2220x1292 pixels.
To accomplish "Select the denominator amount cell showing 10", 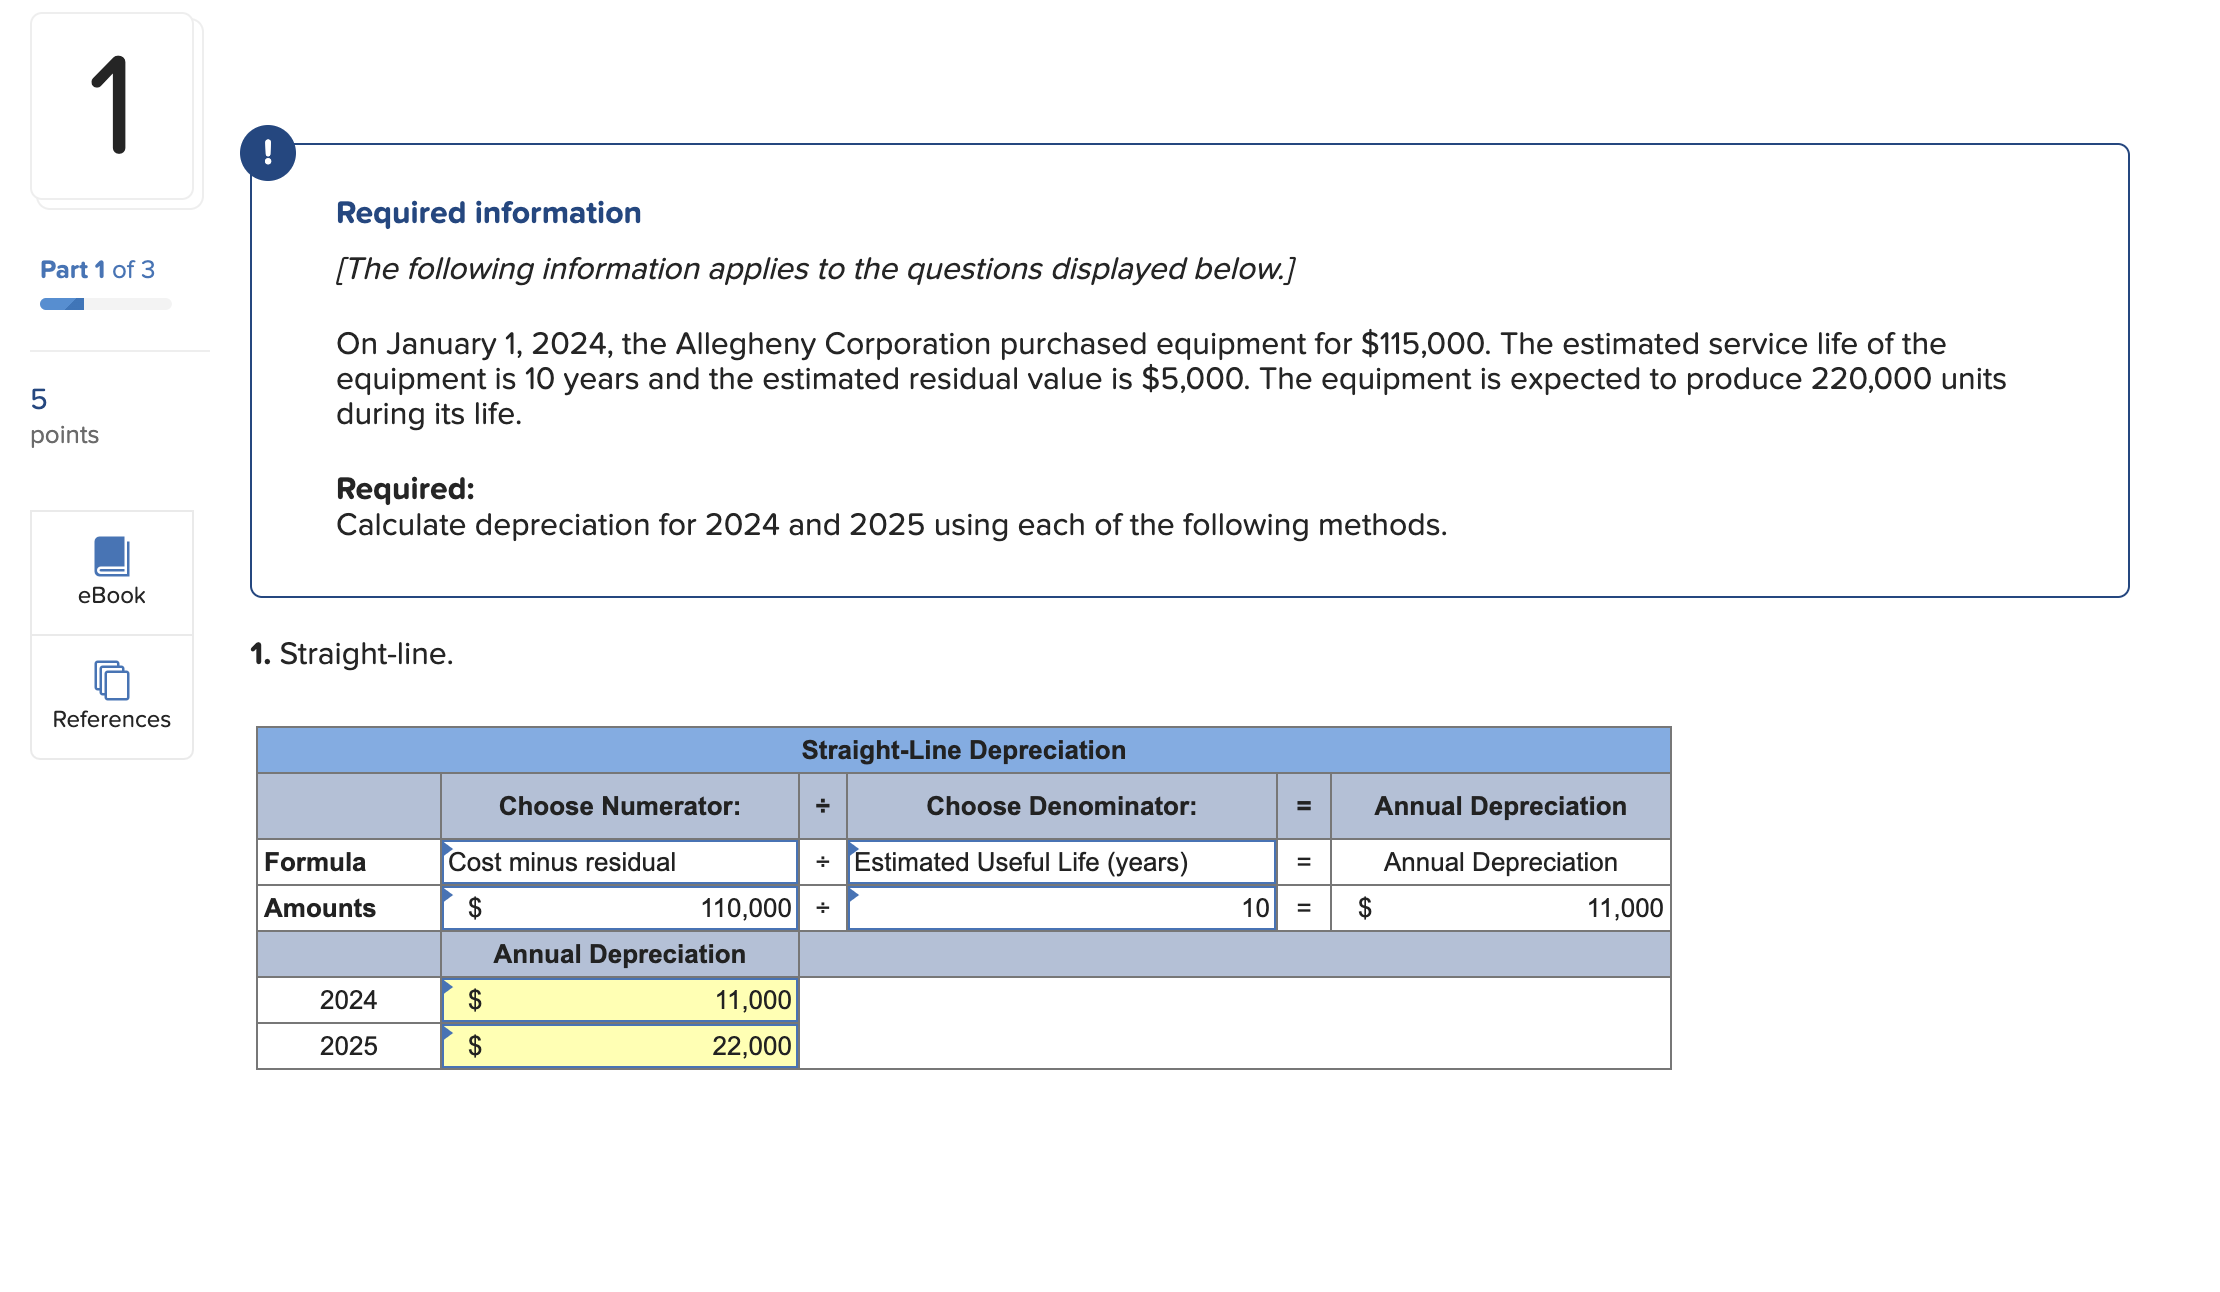I will click(x=1060, y=908).
